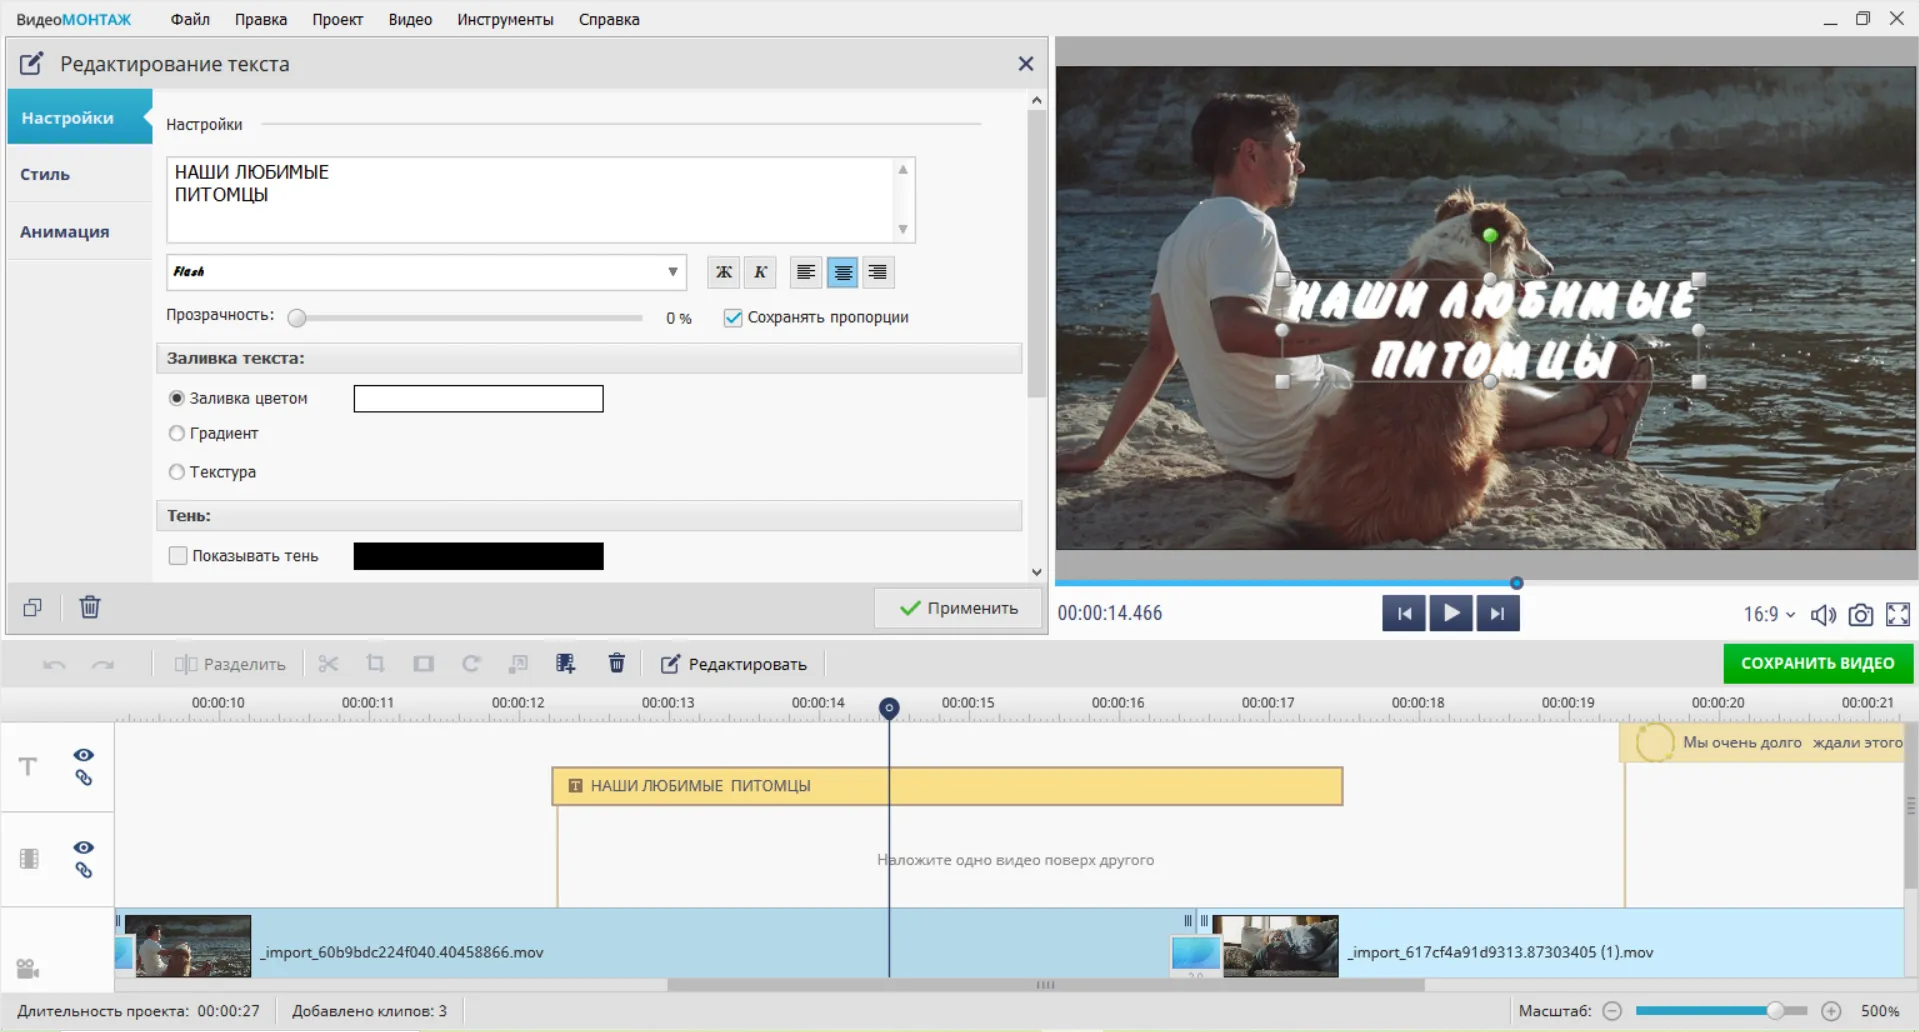This screenshot has width=1919, height=1032.
Task: Click the Разделить button
Action: click(x=230, y=664)
